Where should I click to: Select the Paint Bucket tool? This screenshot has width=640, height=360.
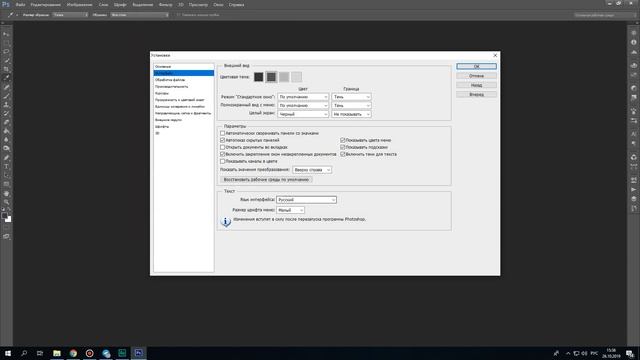click(x=6, y=131)
